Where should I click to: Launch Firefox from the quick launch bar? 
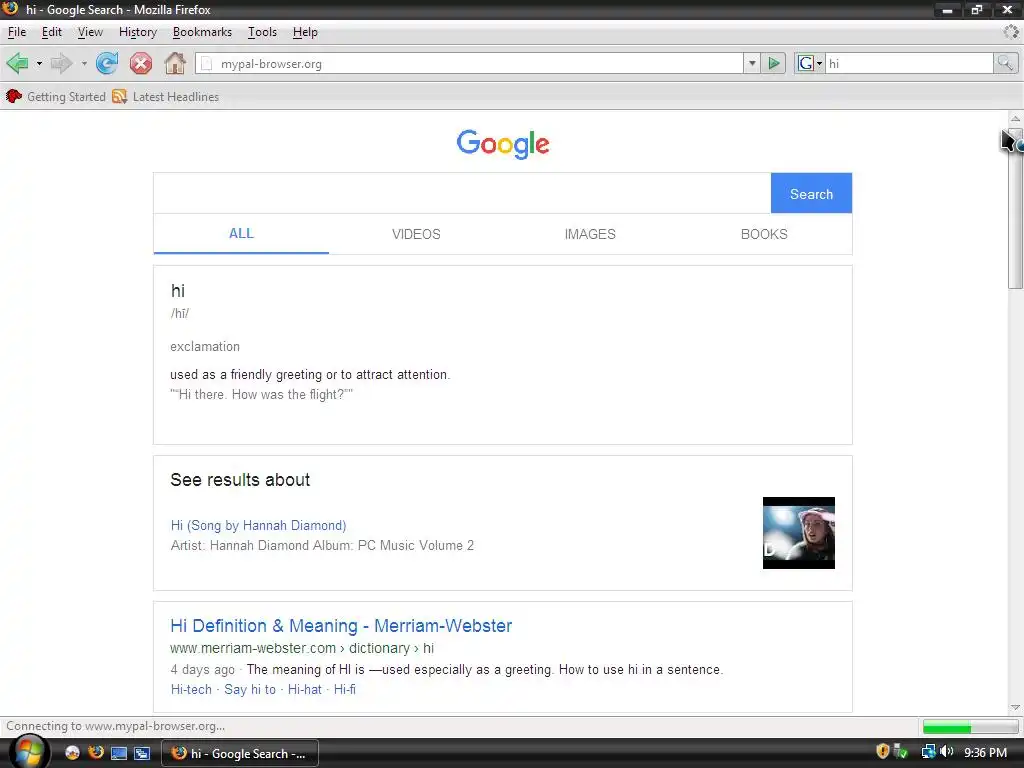95,753
